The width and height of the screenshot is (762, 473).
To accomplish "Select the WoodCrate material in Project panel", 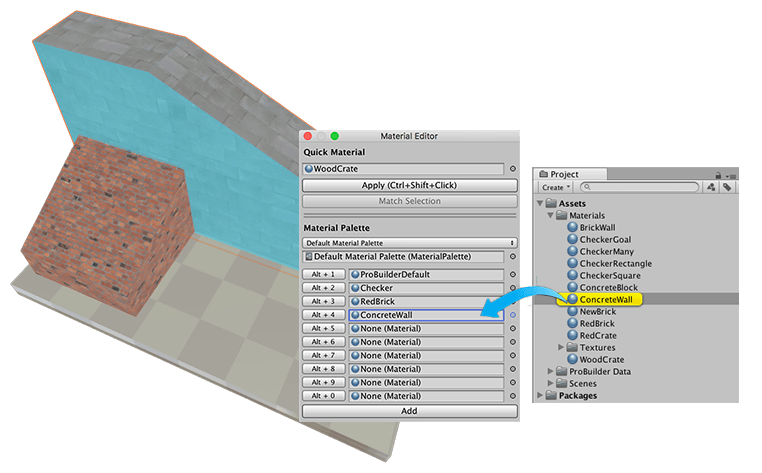I will [596, 359].
